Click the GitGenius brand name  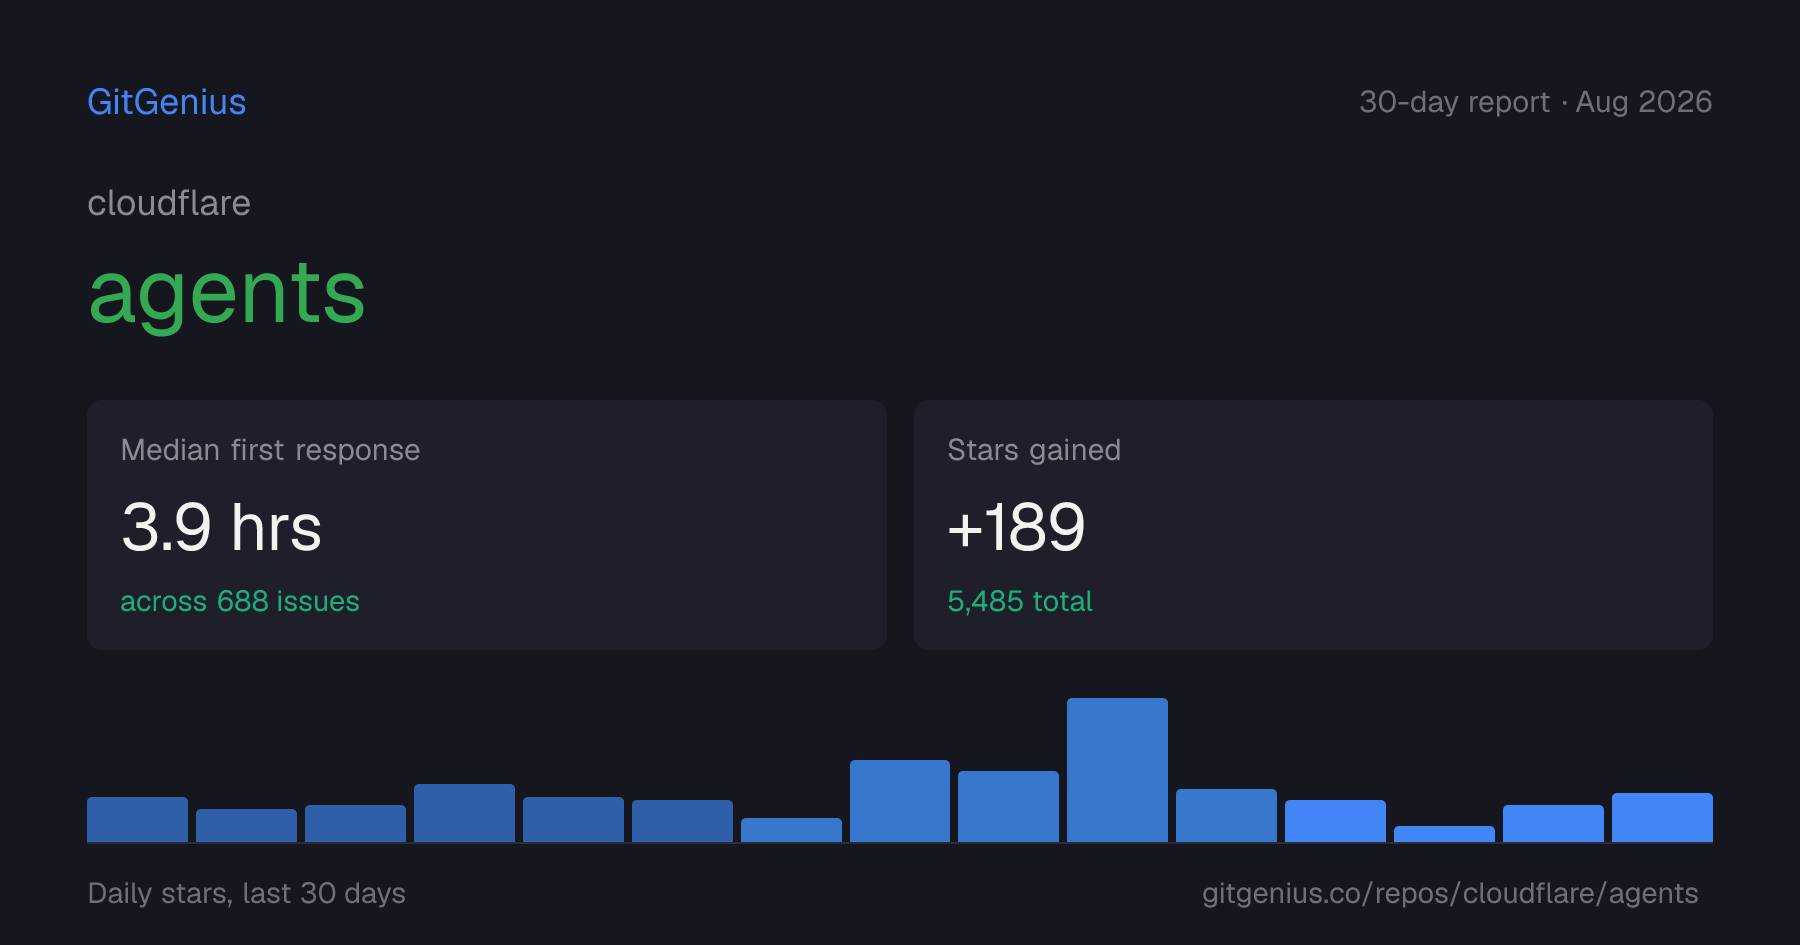[x=167, y=102]
